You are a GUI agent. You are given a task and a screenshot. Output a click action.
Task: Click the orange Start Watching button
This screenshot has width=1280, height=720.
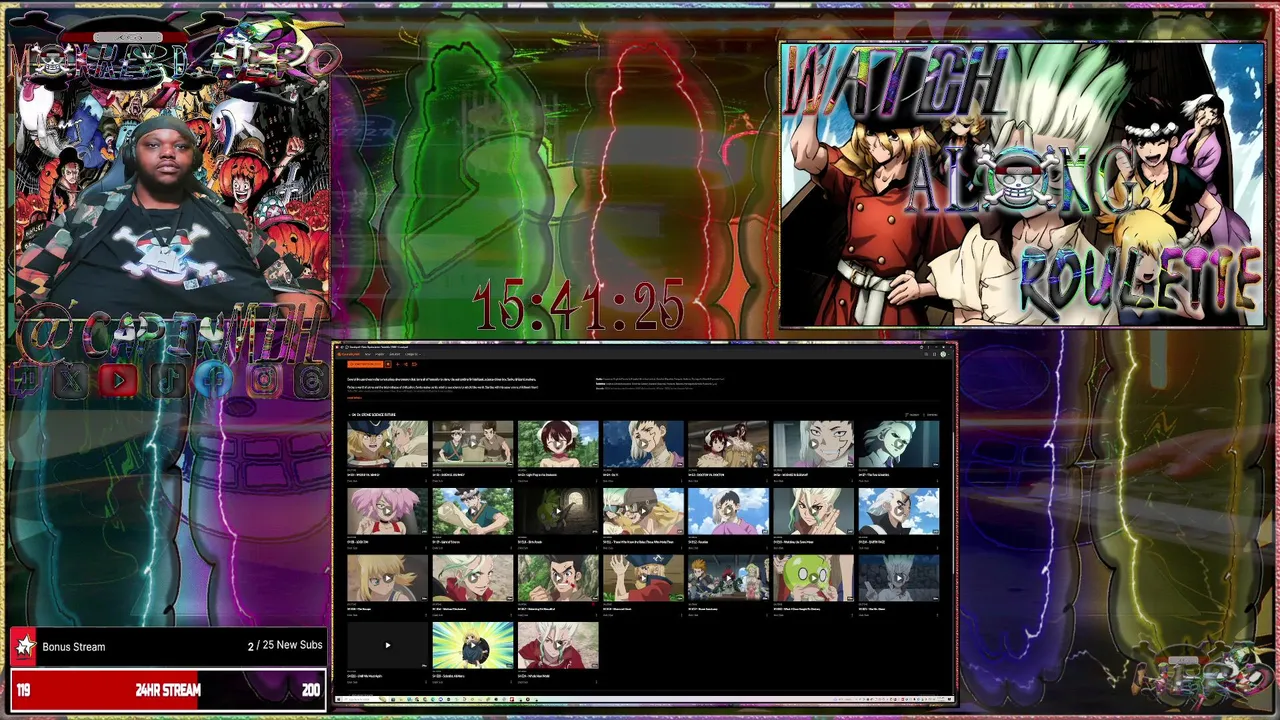[x=365, y=364]
